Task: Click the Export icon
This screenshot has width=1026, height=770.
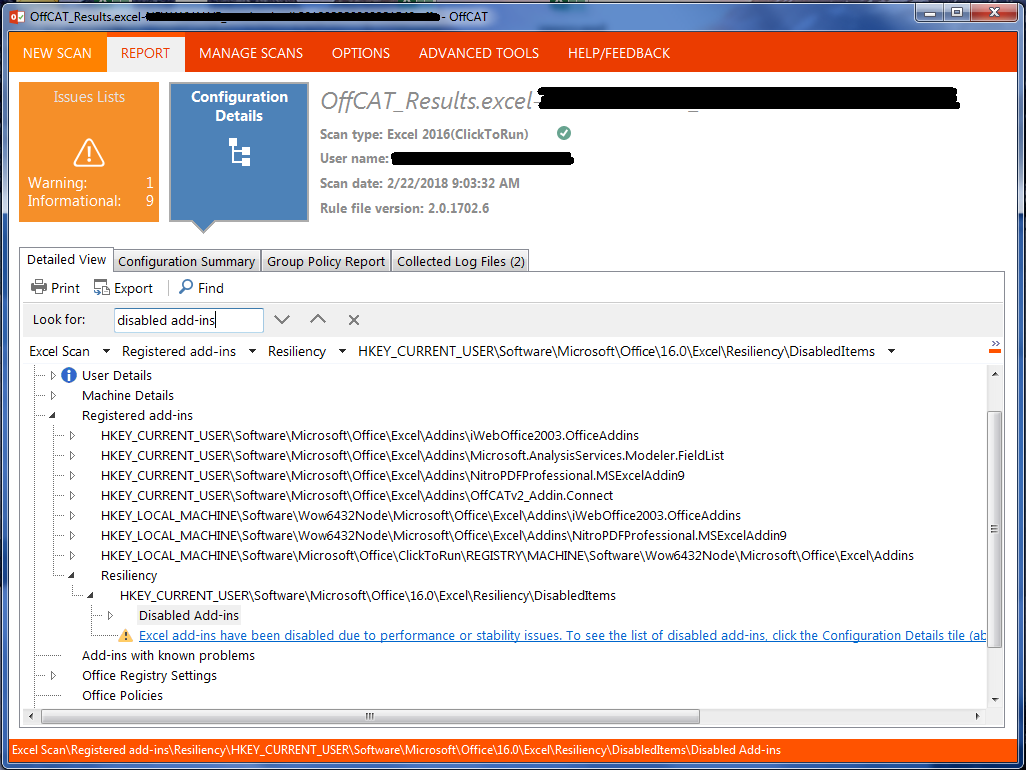Action: (x=101, y=287)
